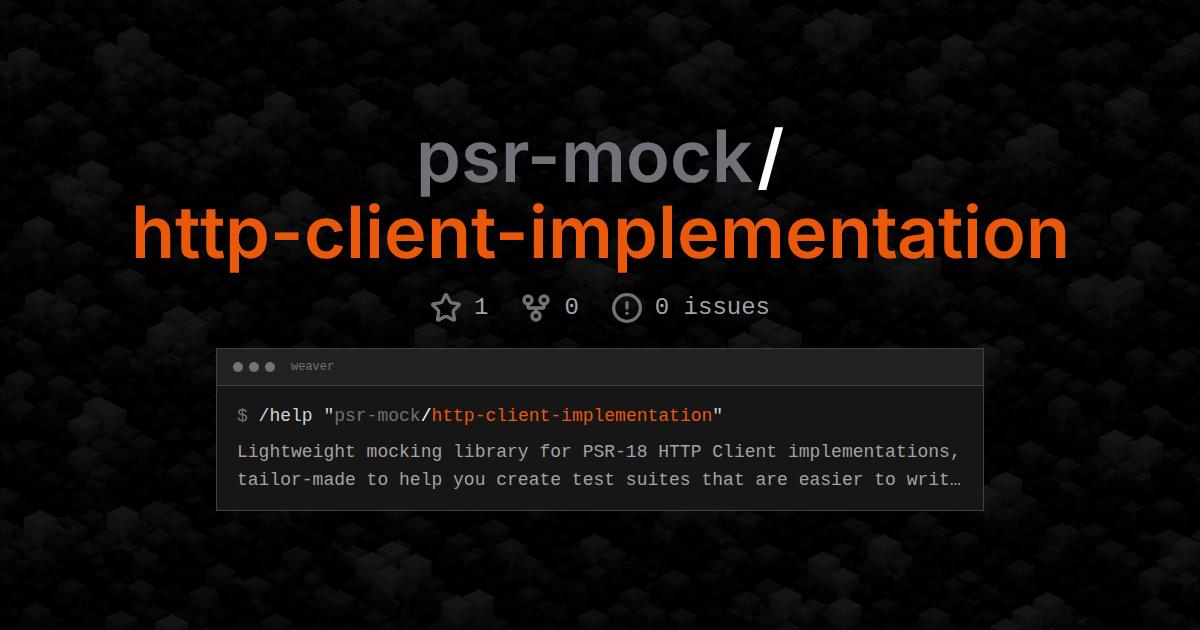The height and width of the screenshot is (630, 1200).
Task: Click the "0 issues" label
Action: [x=712, y=307]
